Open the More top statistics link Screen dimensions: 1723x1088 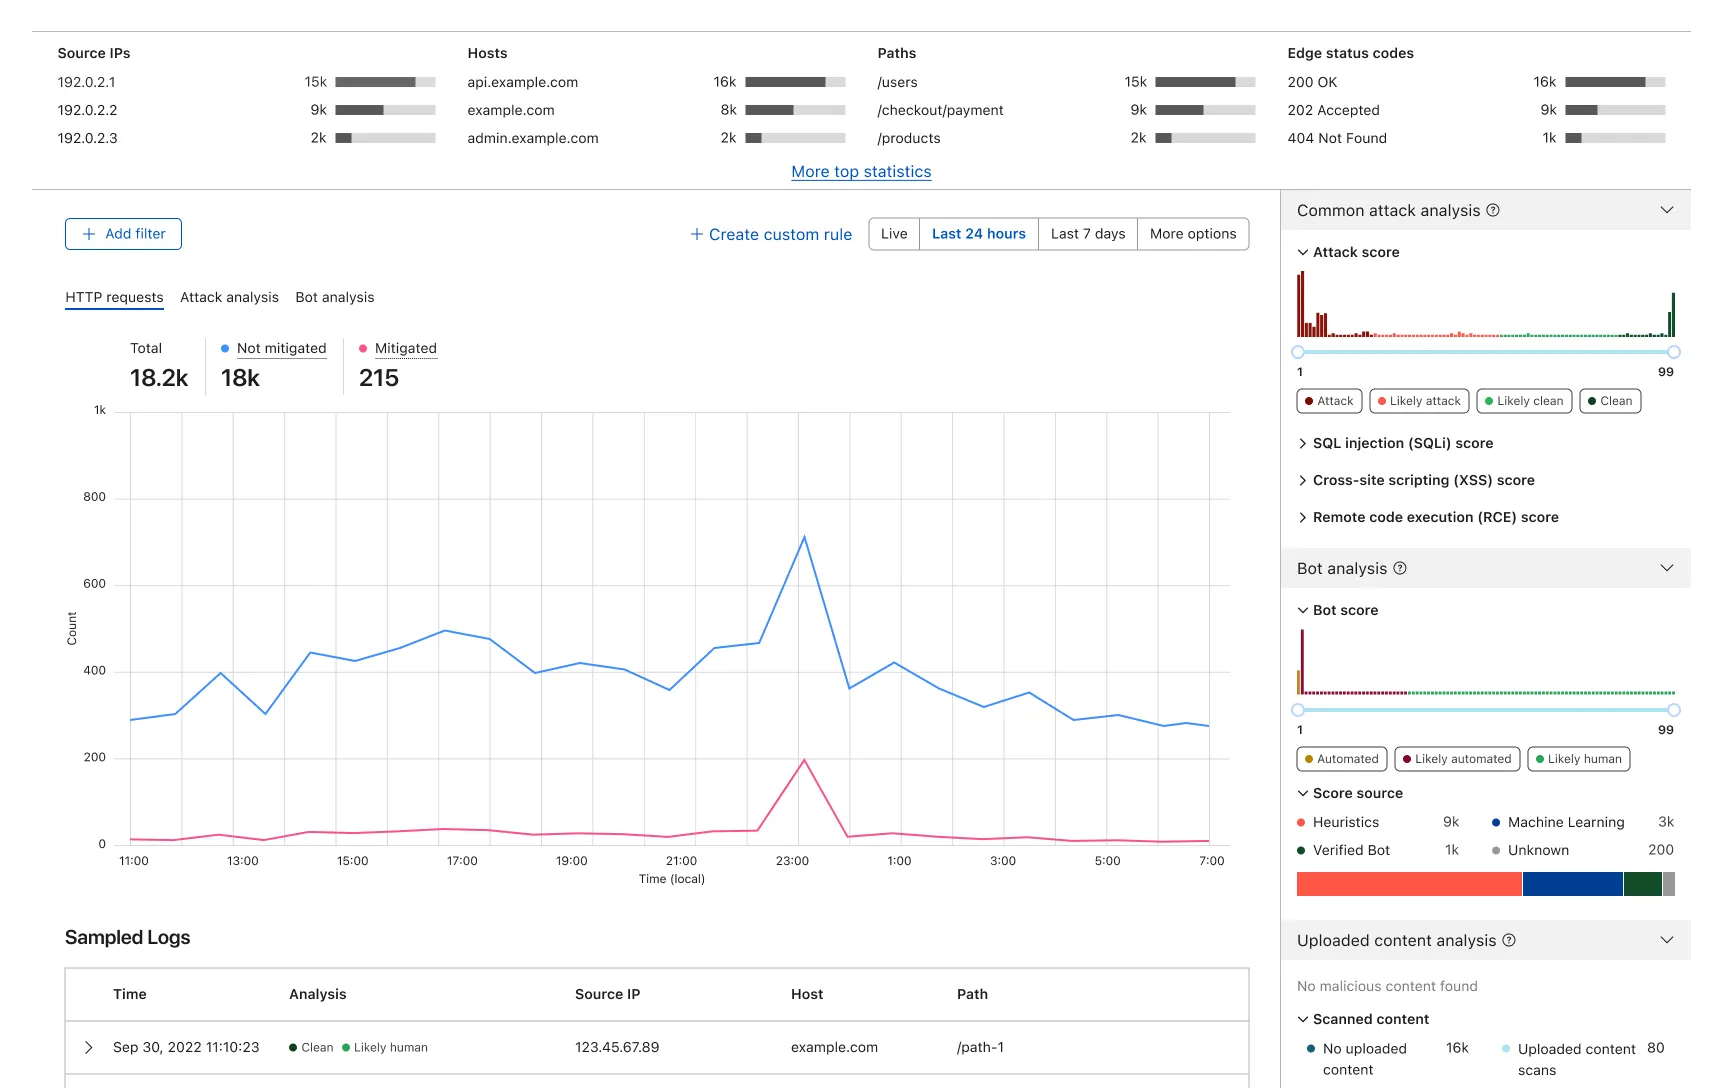coord(861,172)
